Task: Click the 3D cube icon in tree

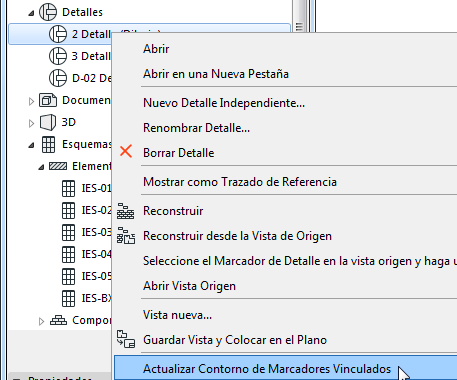Action: [x=48, y=122]
